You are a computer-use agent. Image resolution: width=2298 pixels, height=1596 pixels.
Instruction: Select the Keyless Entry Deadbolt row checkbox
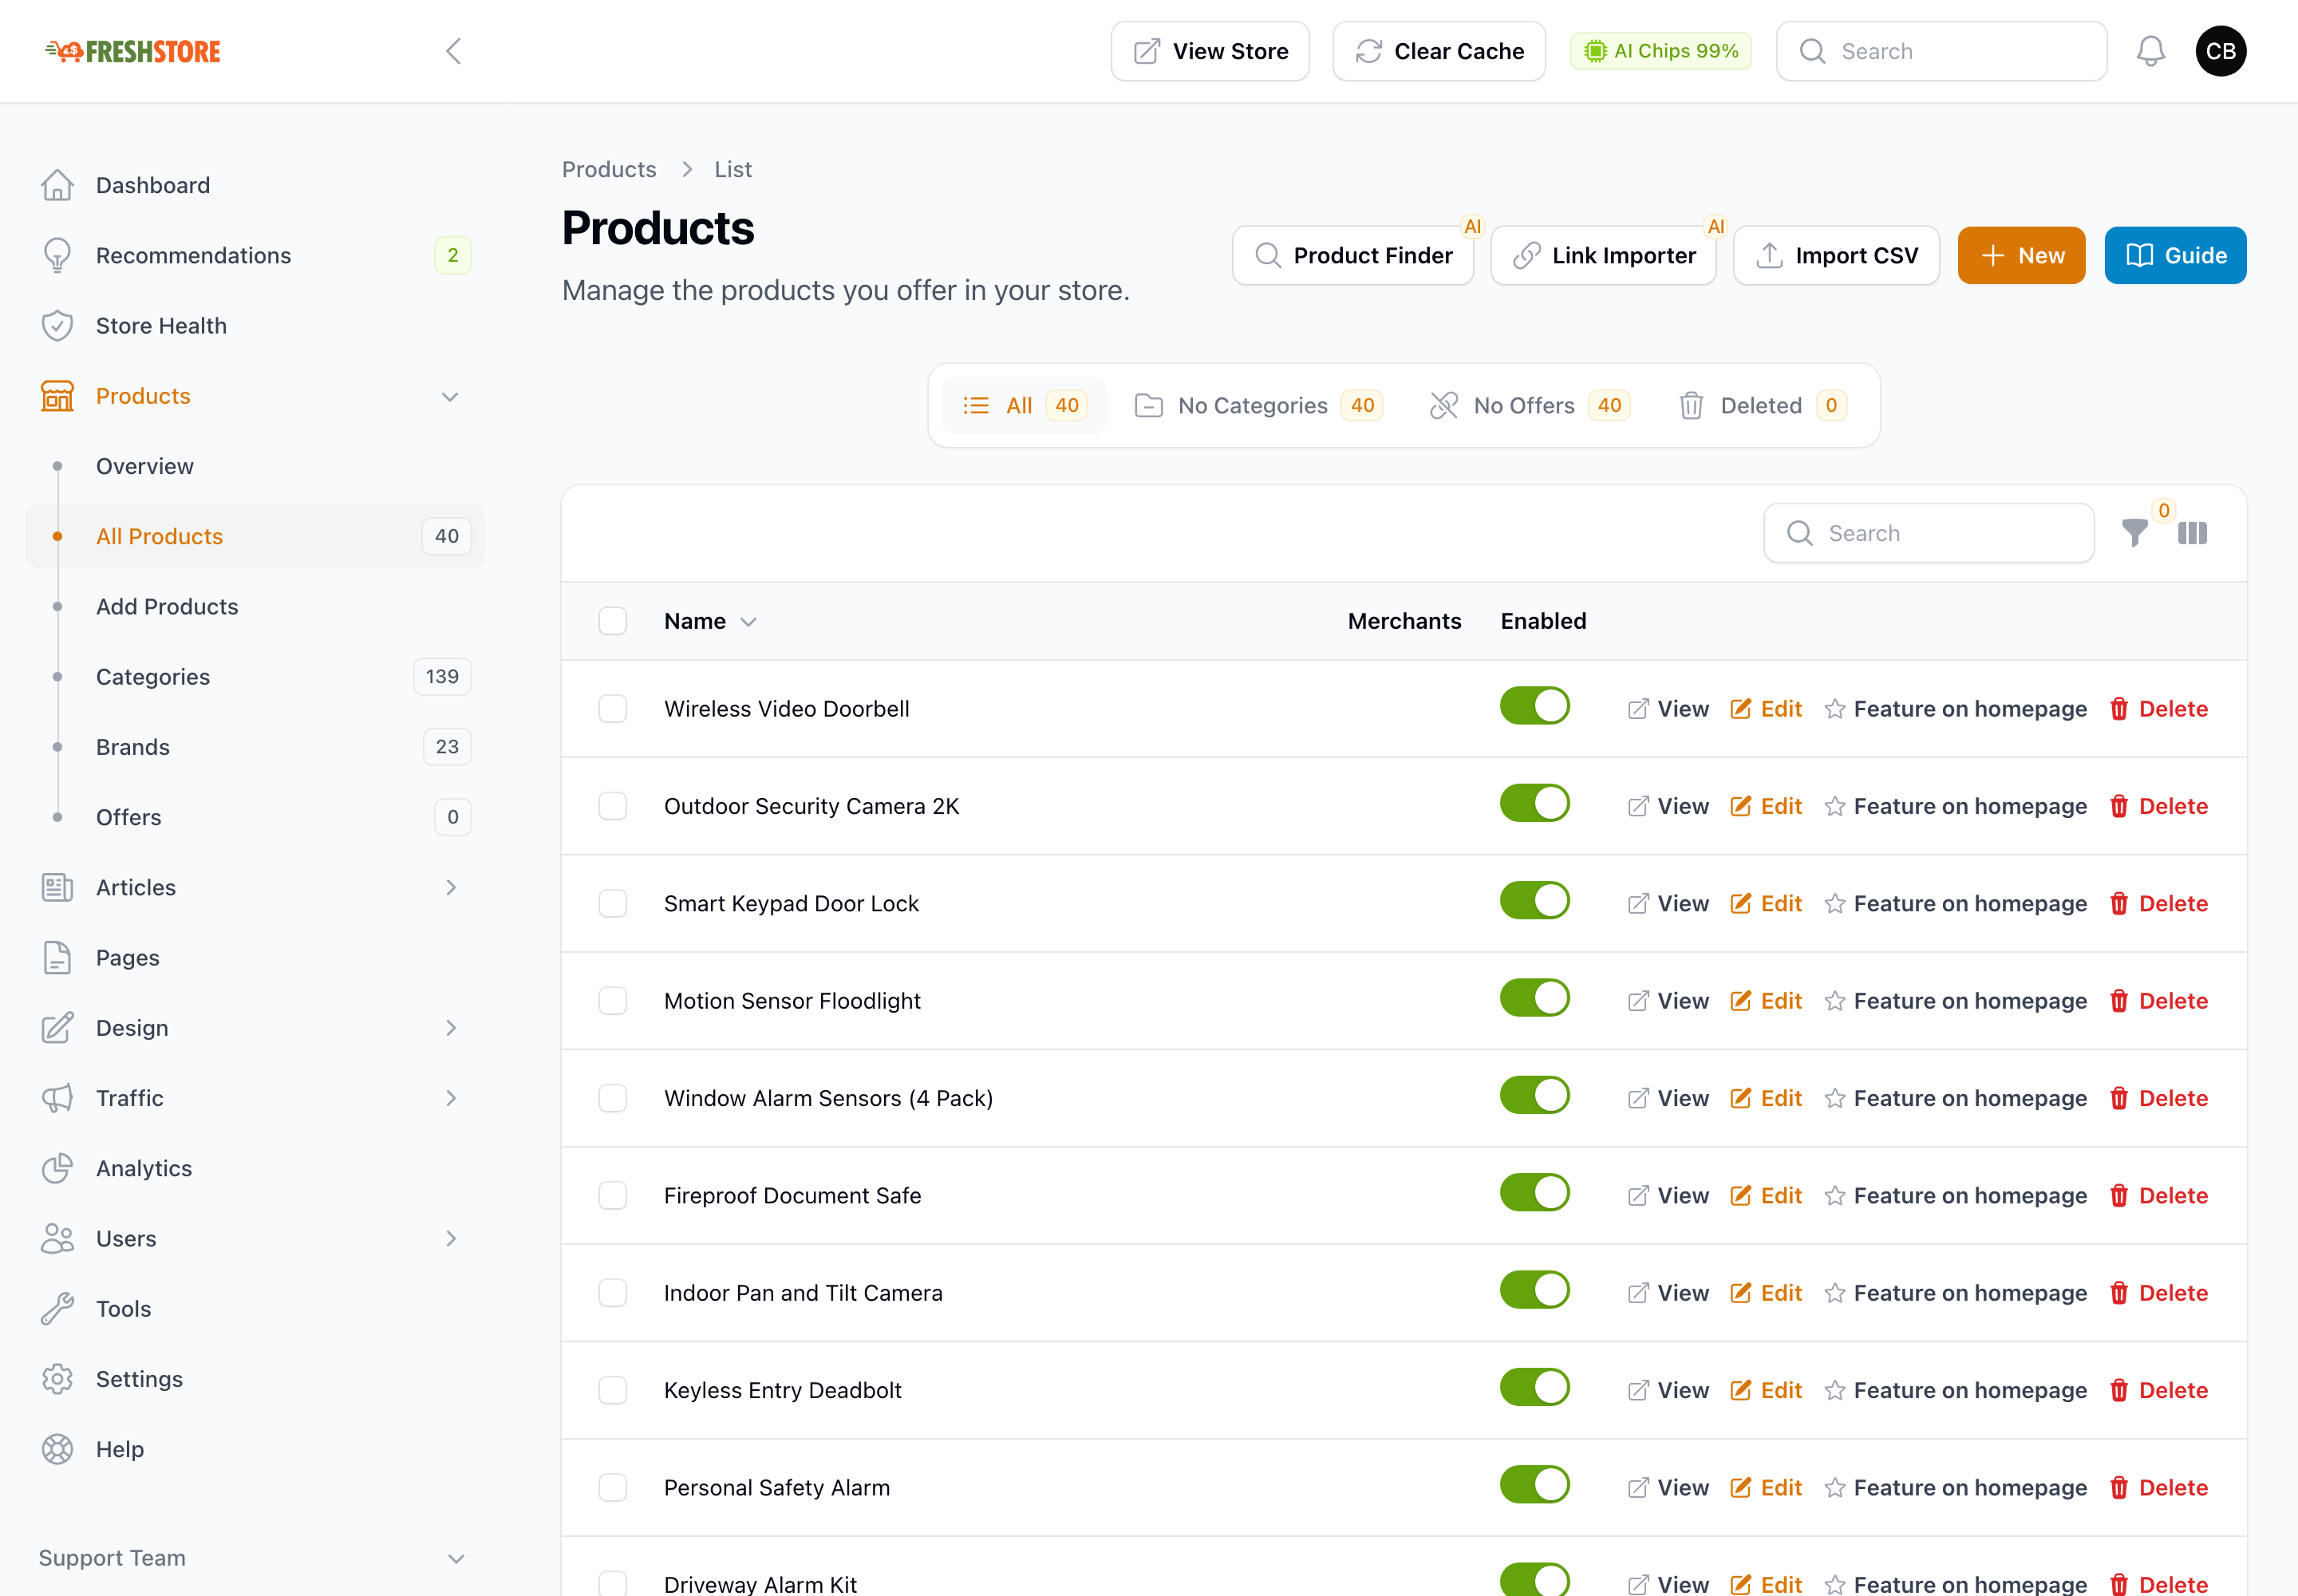(612, 1390)
